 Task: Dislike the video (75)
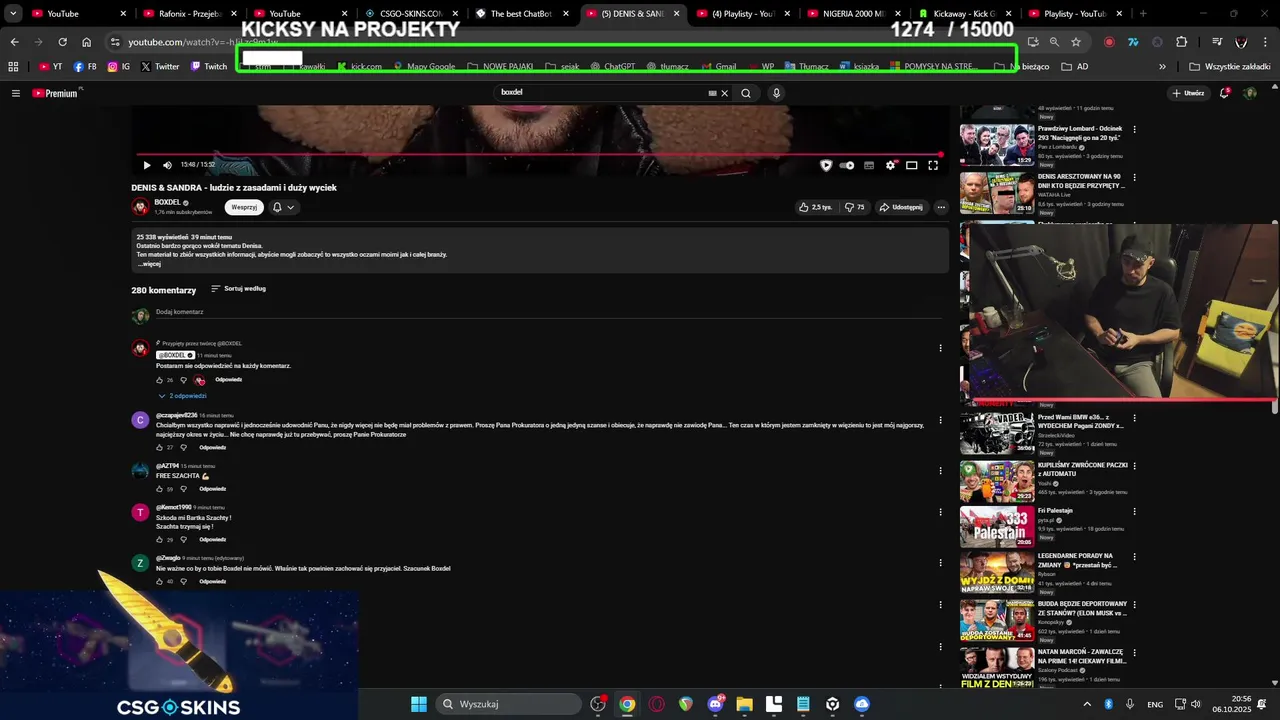pos(854,207)
